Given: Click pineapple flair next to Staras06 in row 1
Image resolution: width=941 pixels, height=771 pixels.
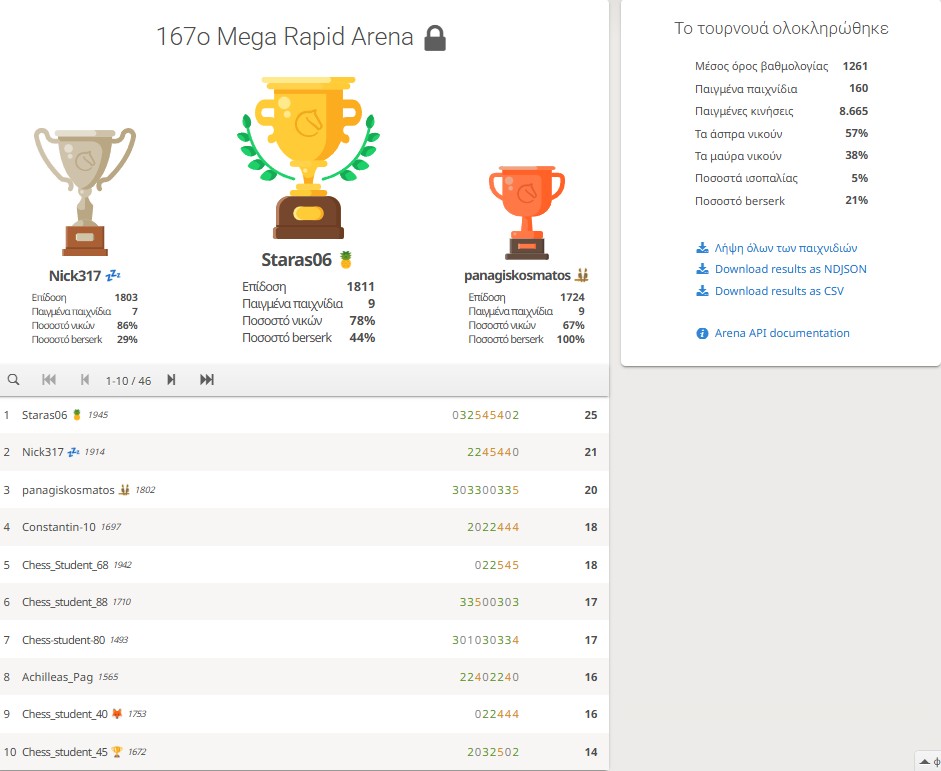Looking at the screenshot, I should 77,415.
